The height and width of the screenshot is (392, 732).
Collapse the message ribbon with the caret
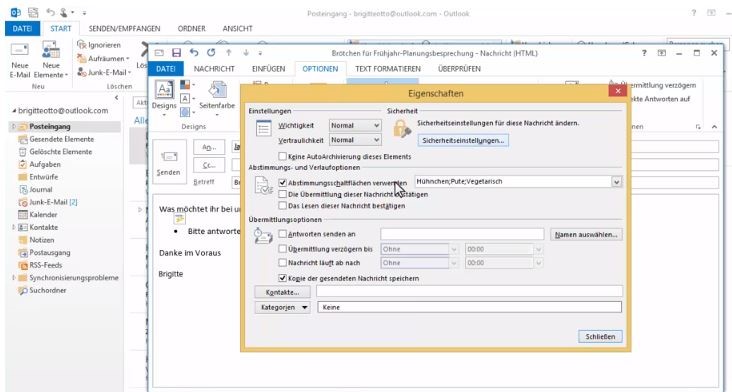coord(714,127)
